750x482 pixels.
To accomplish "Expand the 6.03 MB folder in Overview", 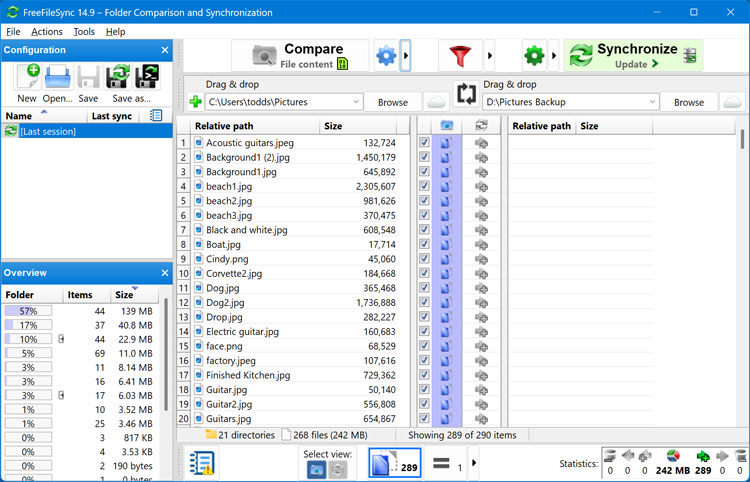I will point(61,395).
